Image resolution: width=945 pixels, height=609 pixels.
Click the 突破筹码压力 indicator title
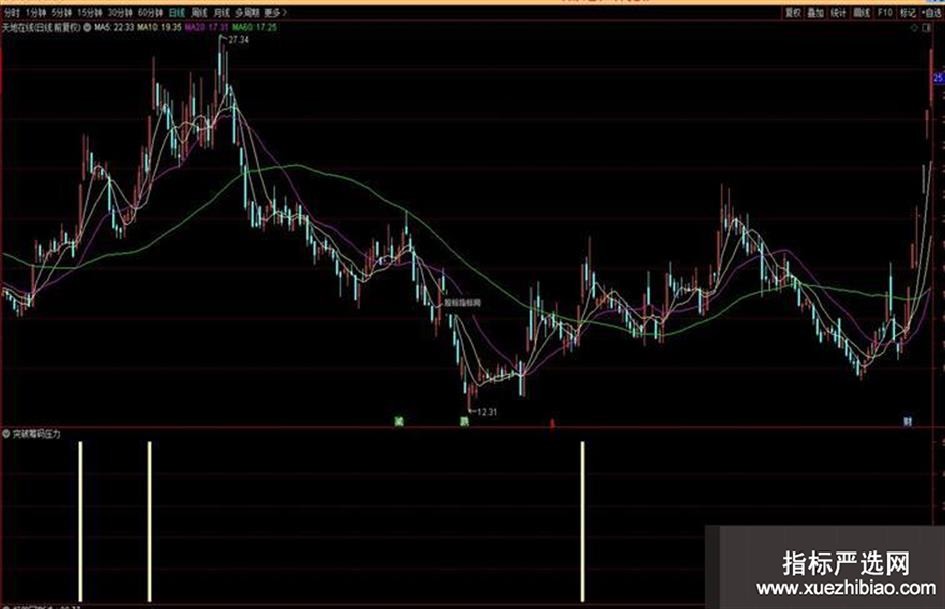[x=37, y=434]
